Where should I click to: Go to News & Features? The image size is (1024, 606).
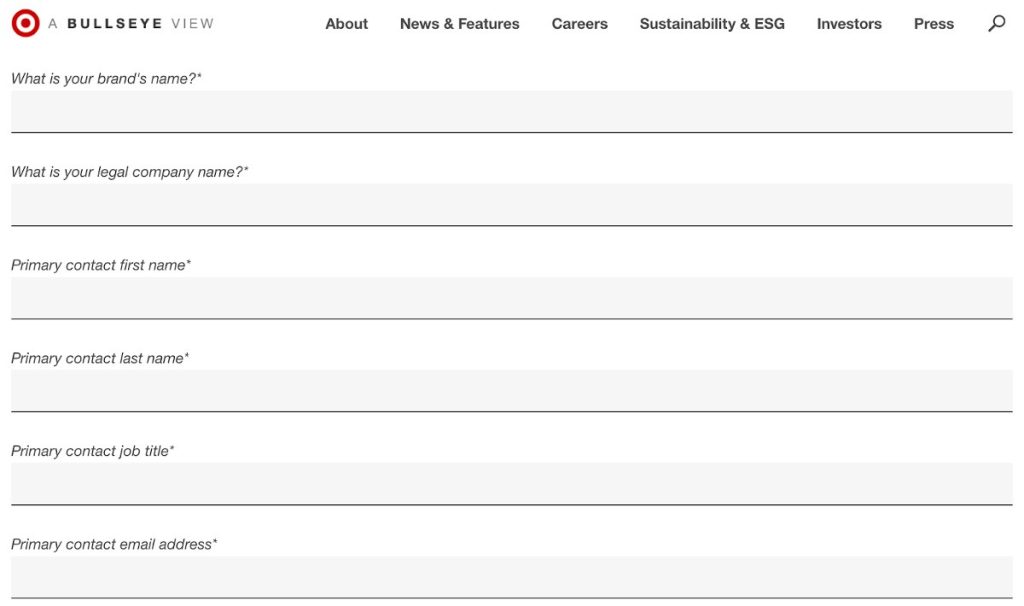459,24
